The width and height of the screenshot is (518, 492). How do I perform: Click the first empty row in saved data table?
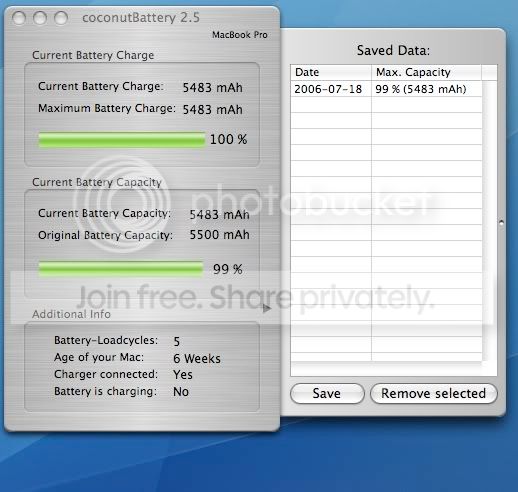coord(386,105)
